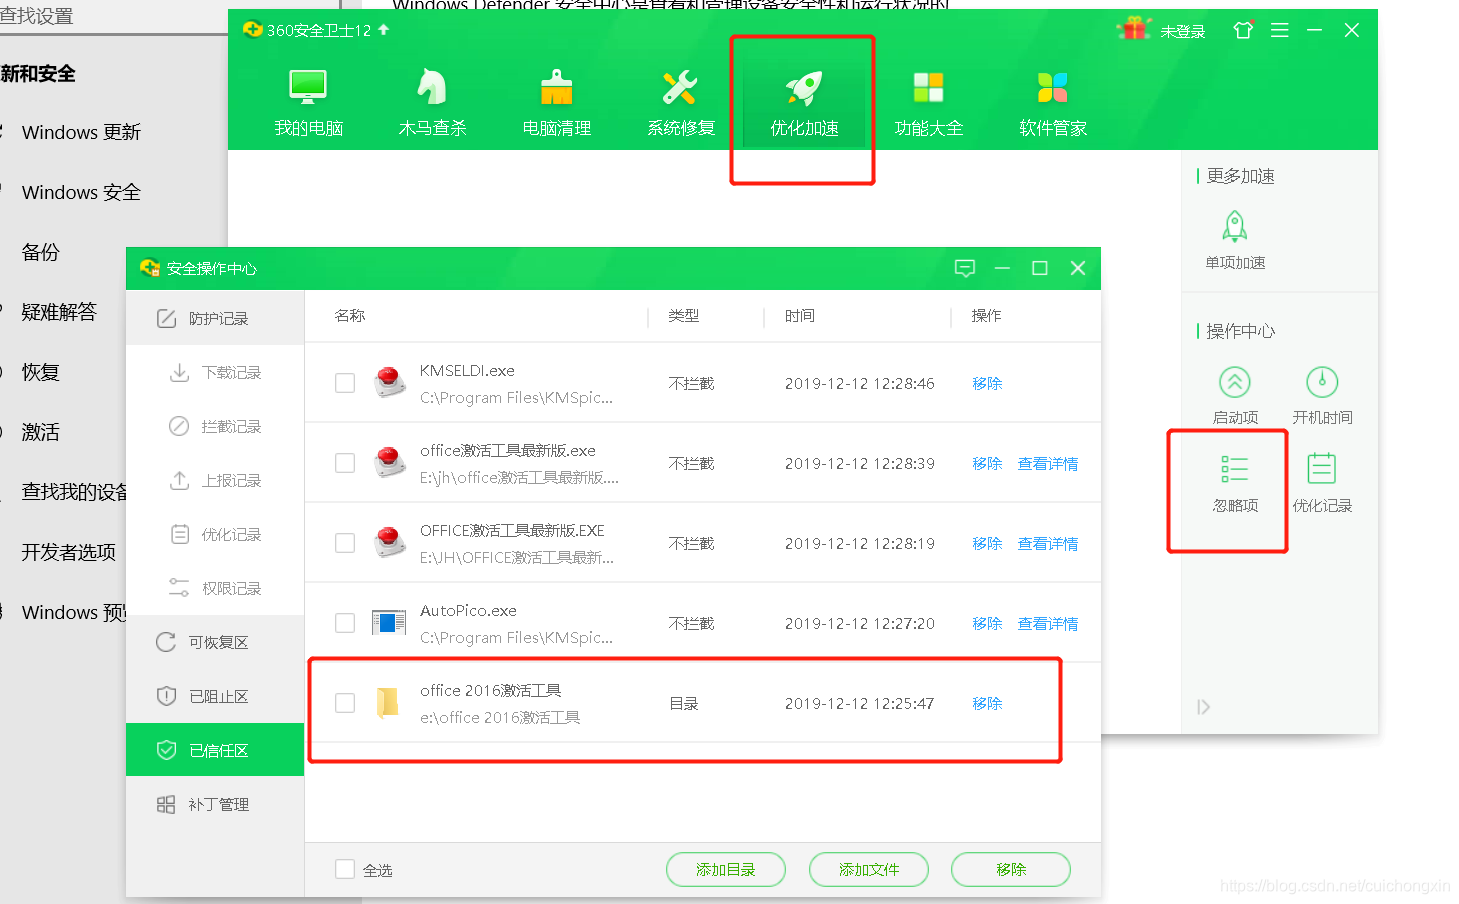Open the 优化加速 rocket tab
Screen dimensions: 1459x904
[804, 104]
